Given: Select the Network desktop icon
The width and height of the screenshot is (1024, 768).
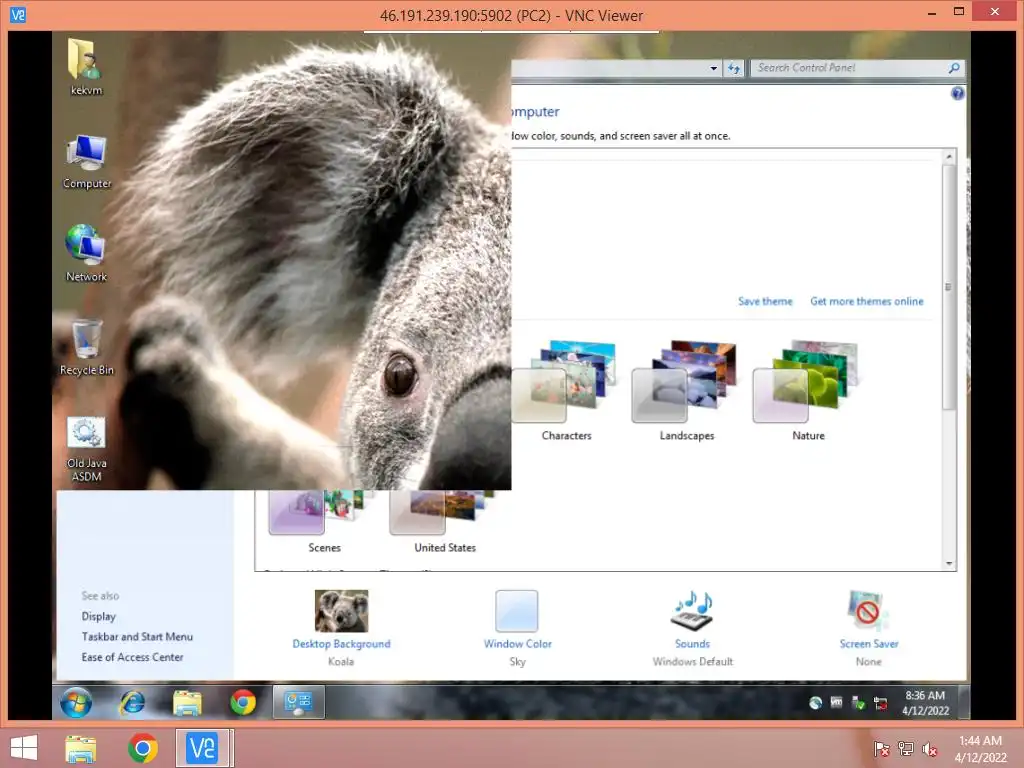Looking at the screenshot, I should click(x=86, y=253).
